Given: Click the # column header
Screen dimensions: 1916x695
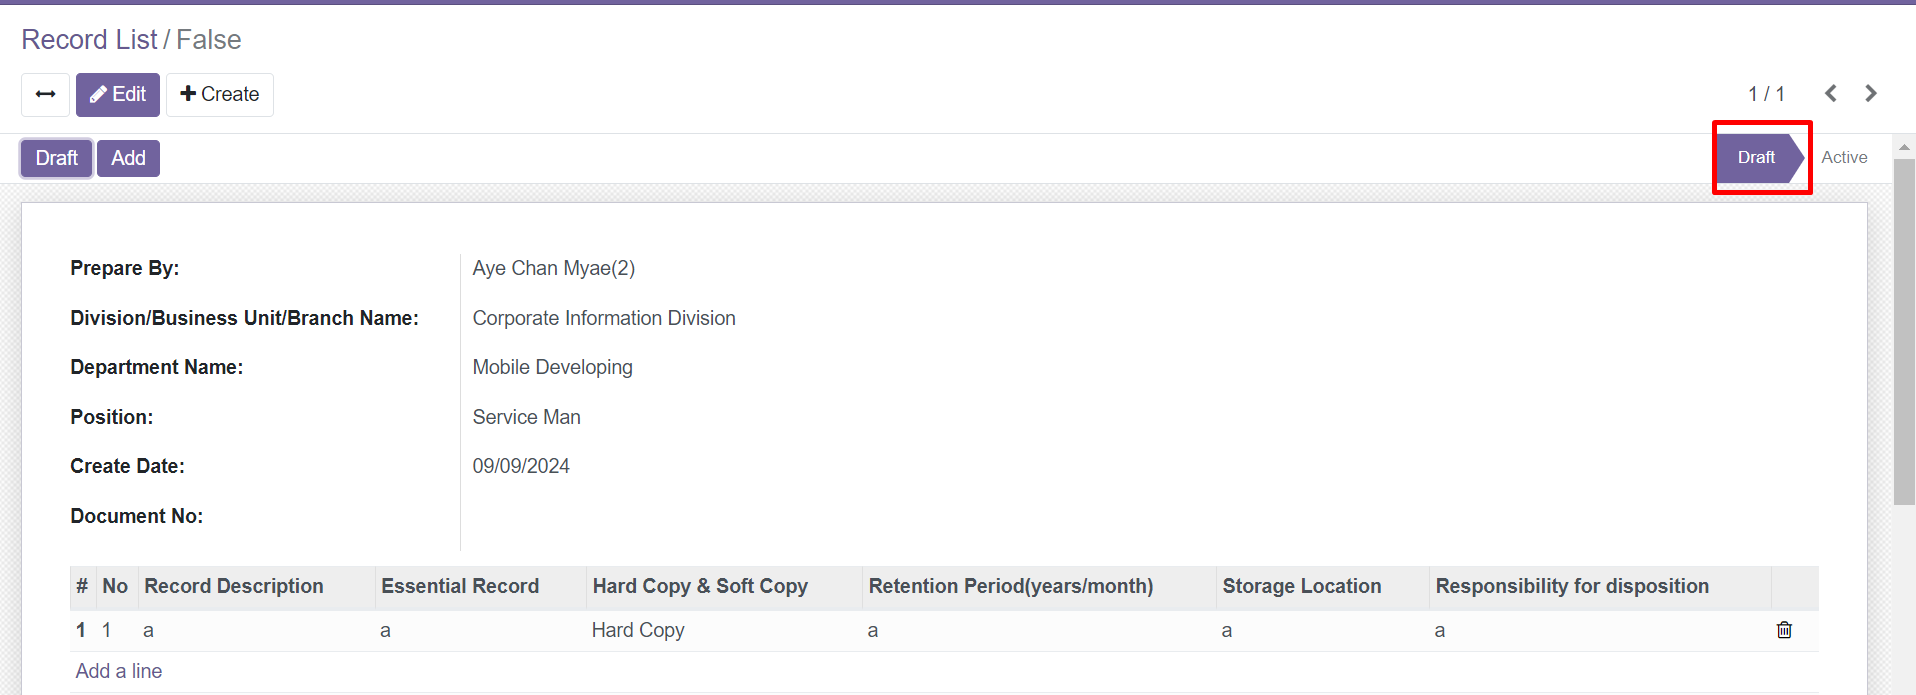Looking at the screenshot, I should 82,587.
